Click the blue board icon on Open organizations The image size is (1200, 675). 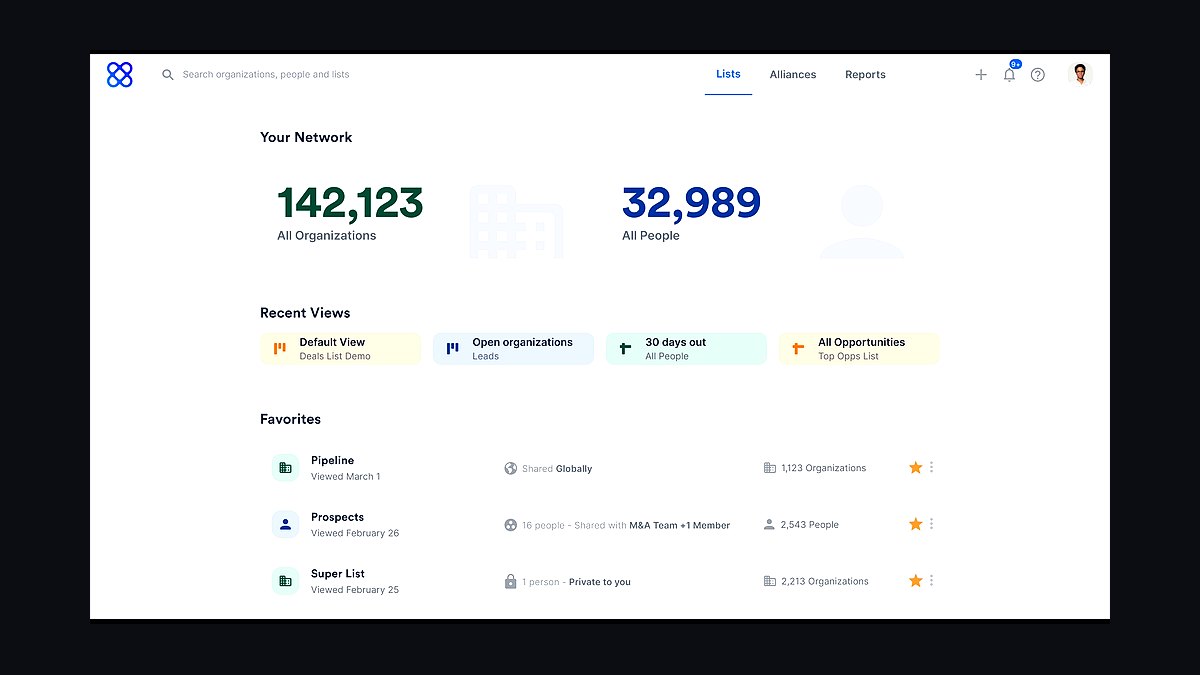point(453,349)
